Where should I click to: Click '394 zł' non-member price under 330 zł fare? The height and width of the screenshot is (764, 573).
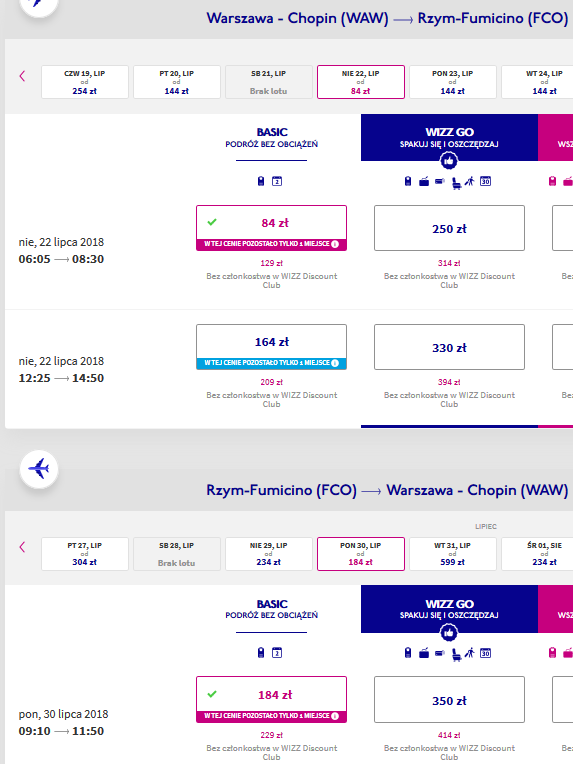[x=449, y=382]
